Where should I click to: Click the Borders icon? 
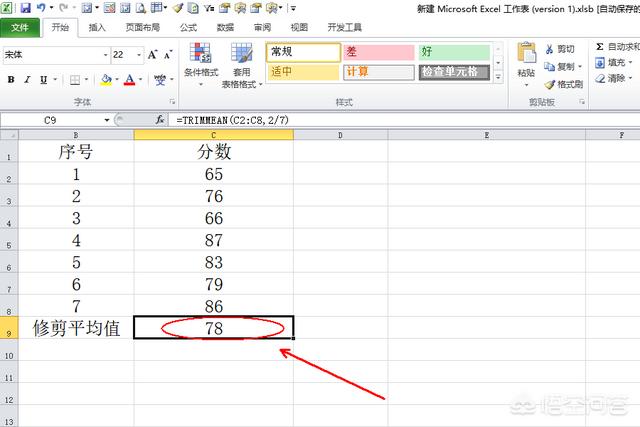[75, 79]
